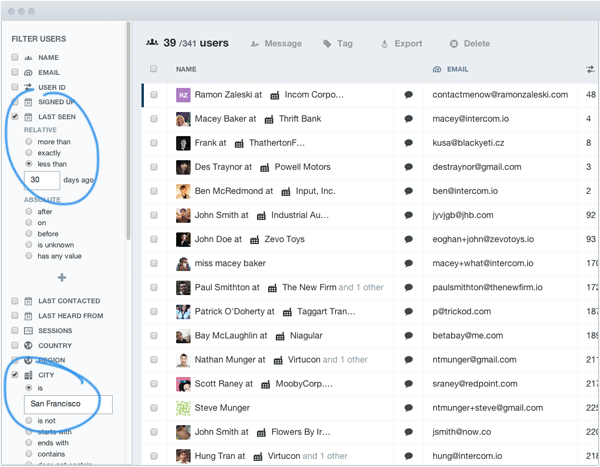This screenshot has width=600, height=467.
Task: Click the filter sidebar scrollbar
Action: [128, 130]
